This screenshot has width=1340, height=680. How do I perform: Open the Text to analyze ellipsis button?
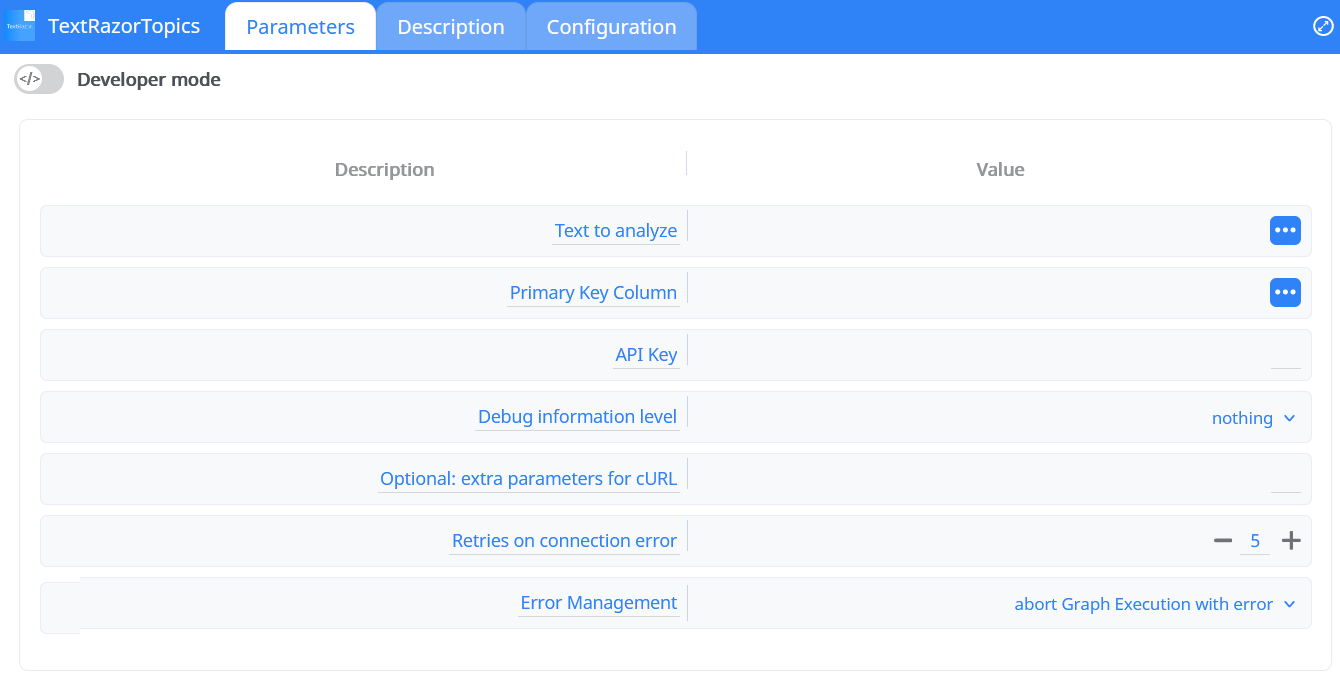(1285, 231)
